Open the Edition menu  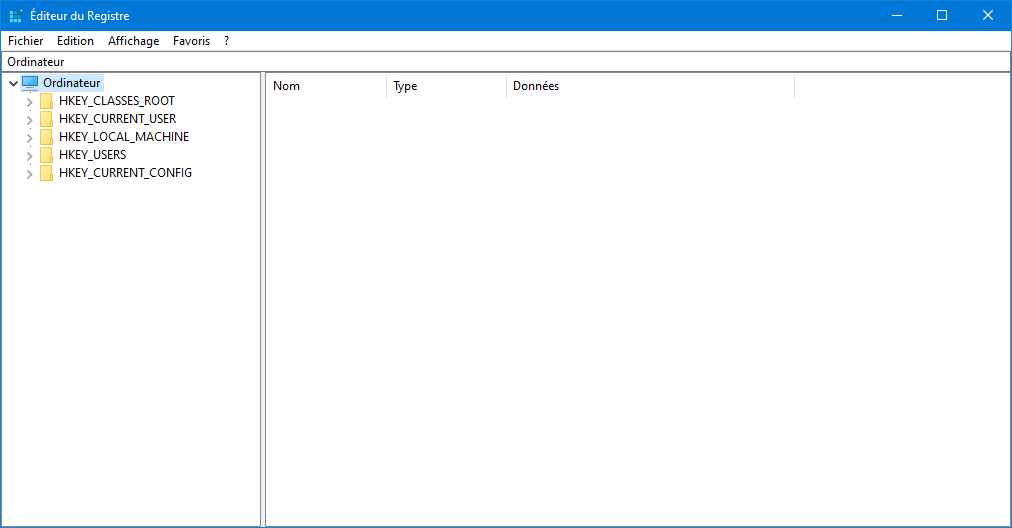click(76, 41)
